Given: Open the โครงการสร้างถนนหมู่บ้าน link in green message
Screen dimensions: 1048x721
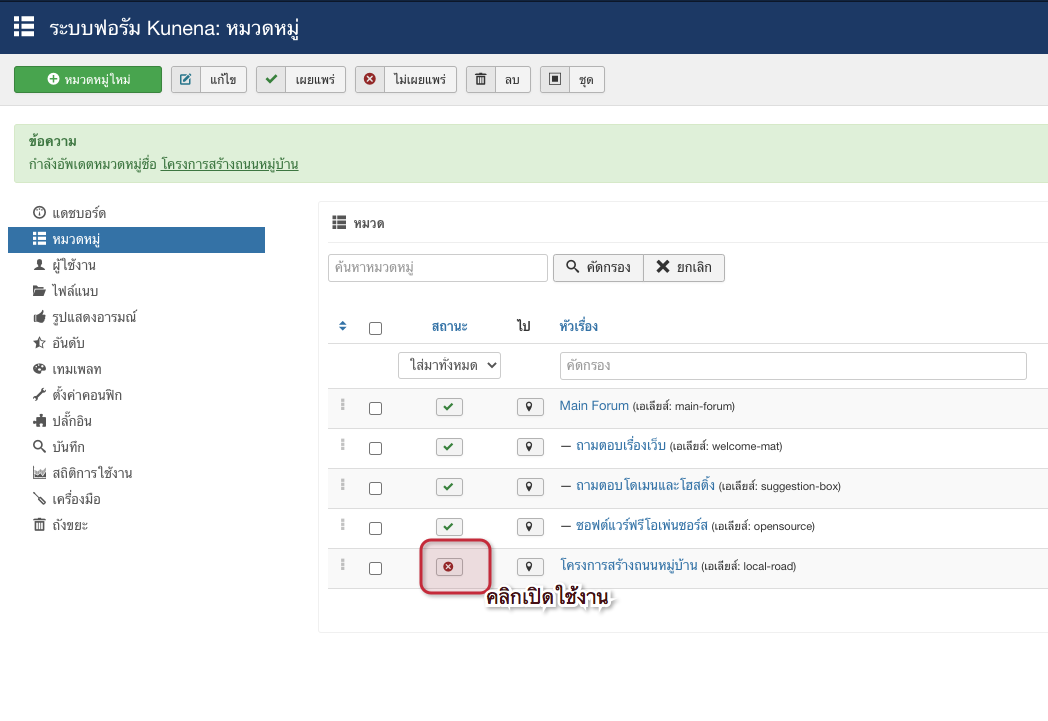Looking at the screenshot, I should pos(229,164).
